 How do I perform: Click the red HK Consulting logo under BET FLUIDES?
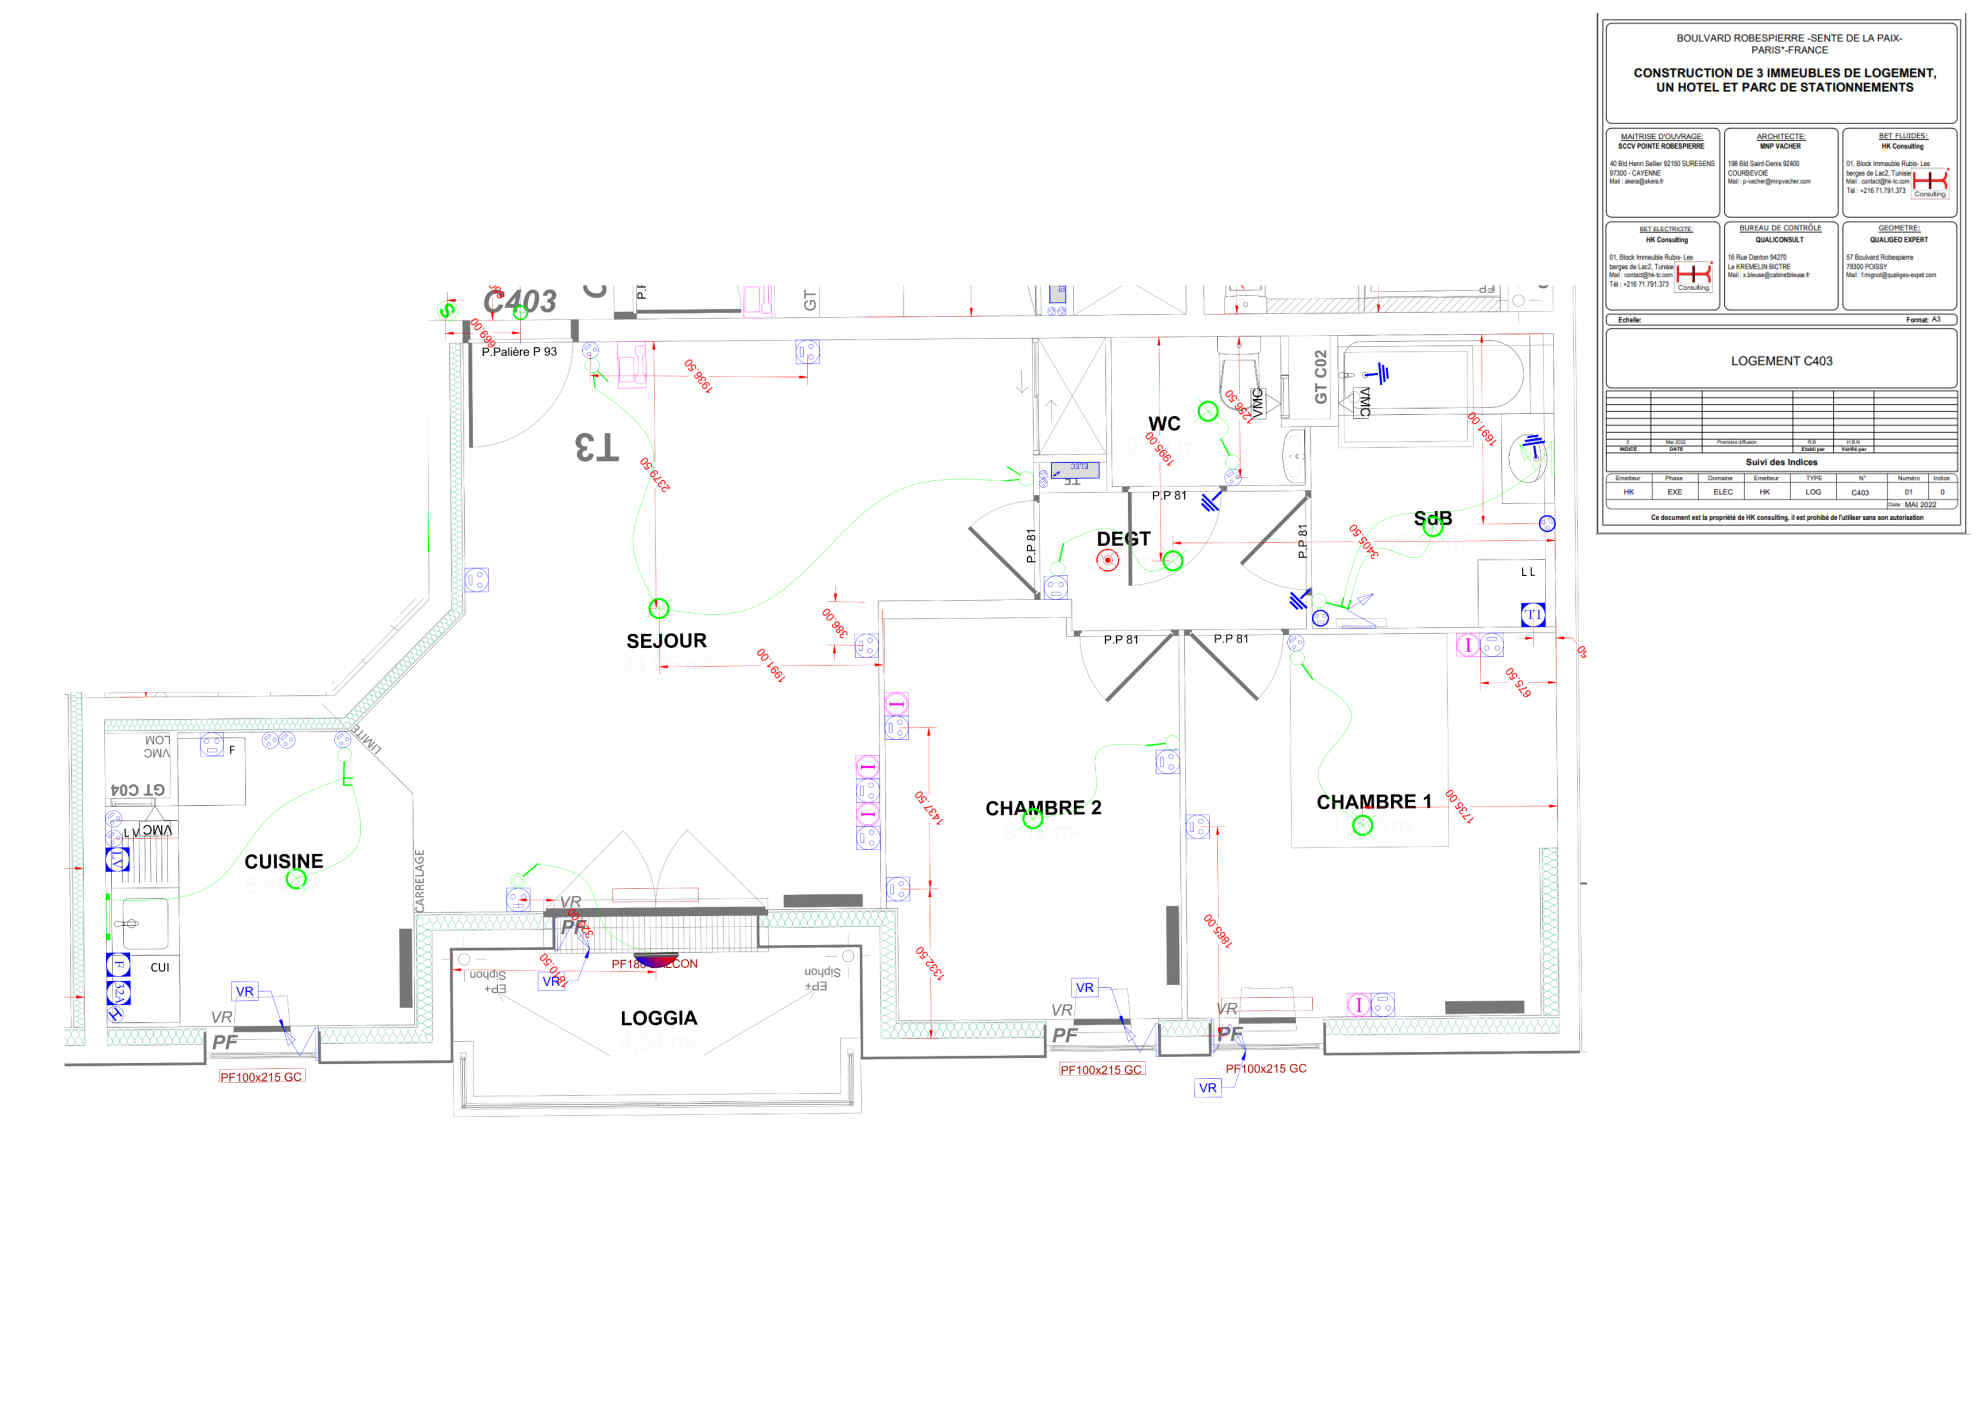click(x=1930, y=181)
